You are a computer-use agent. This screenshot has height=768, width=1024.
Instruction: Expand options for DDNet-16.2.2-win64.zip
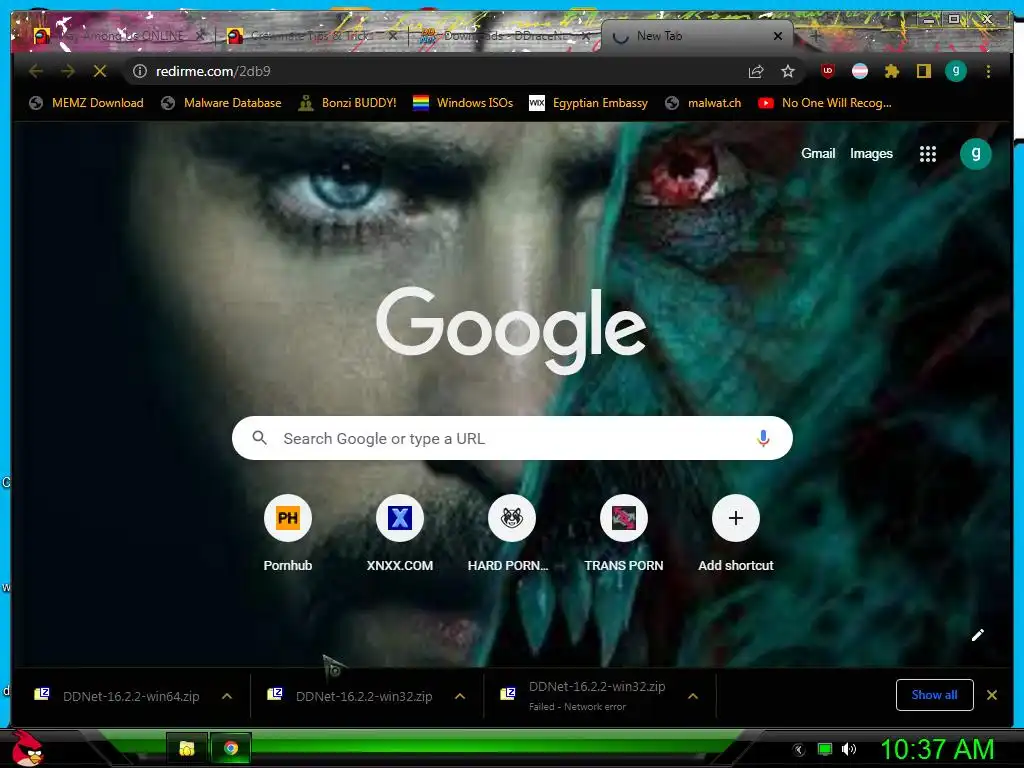click(227, 696)
